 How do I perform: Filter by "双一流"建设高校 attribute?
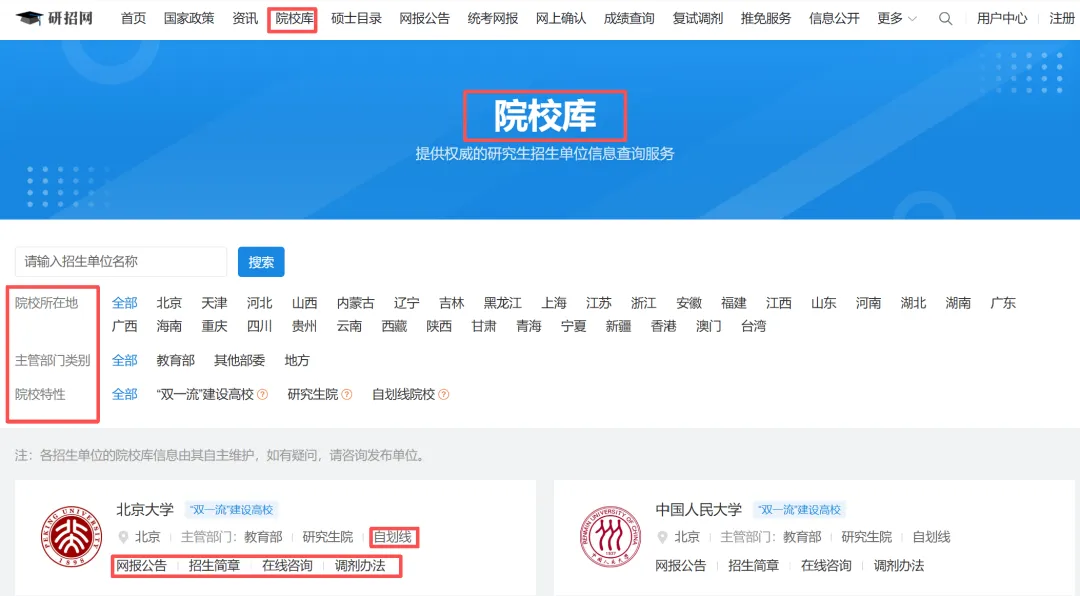coord(205,395)
